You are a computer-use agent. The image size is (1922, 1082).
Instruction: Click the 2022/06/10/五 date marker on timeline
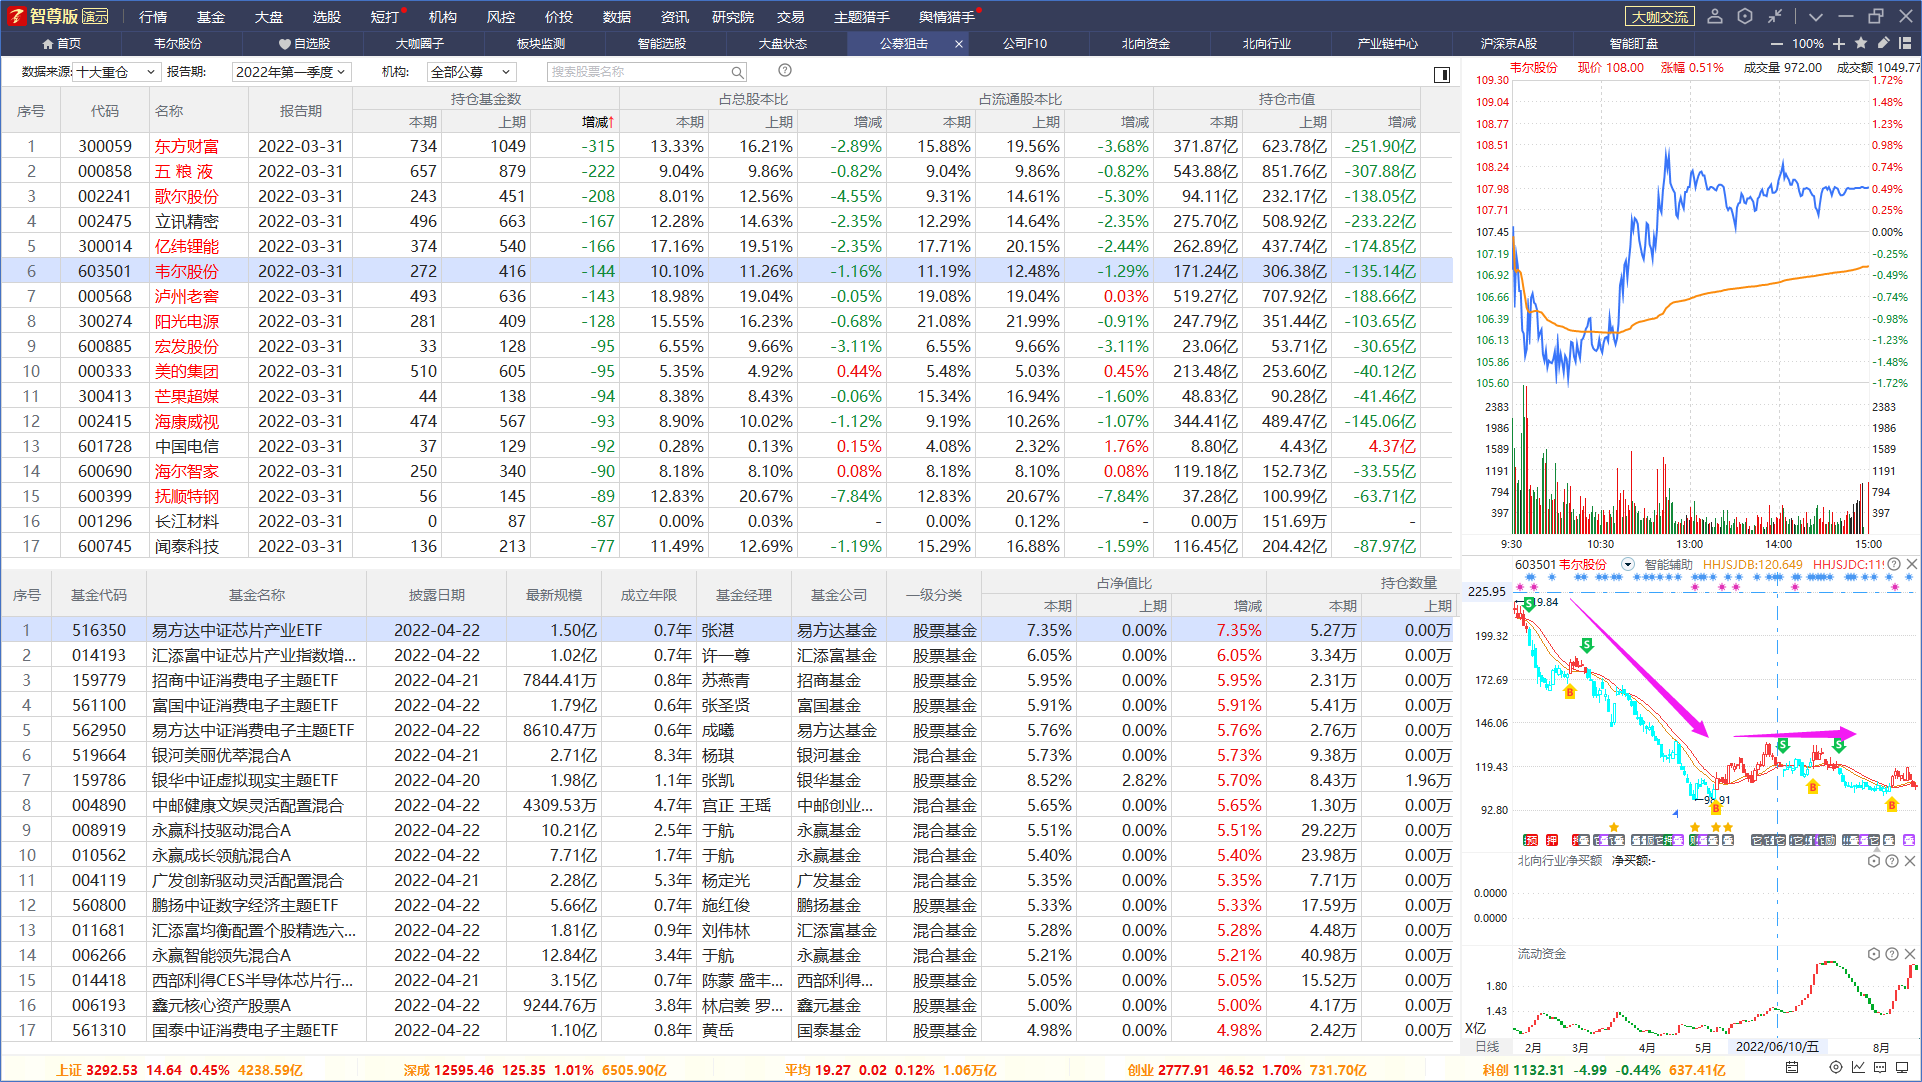click(x=1777, y=1047)
